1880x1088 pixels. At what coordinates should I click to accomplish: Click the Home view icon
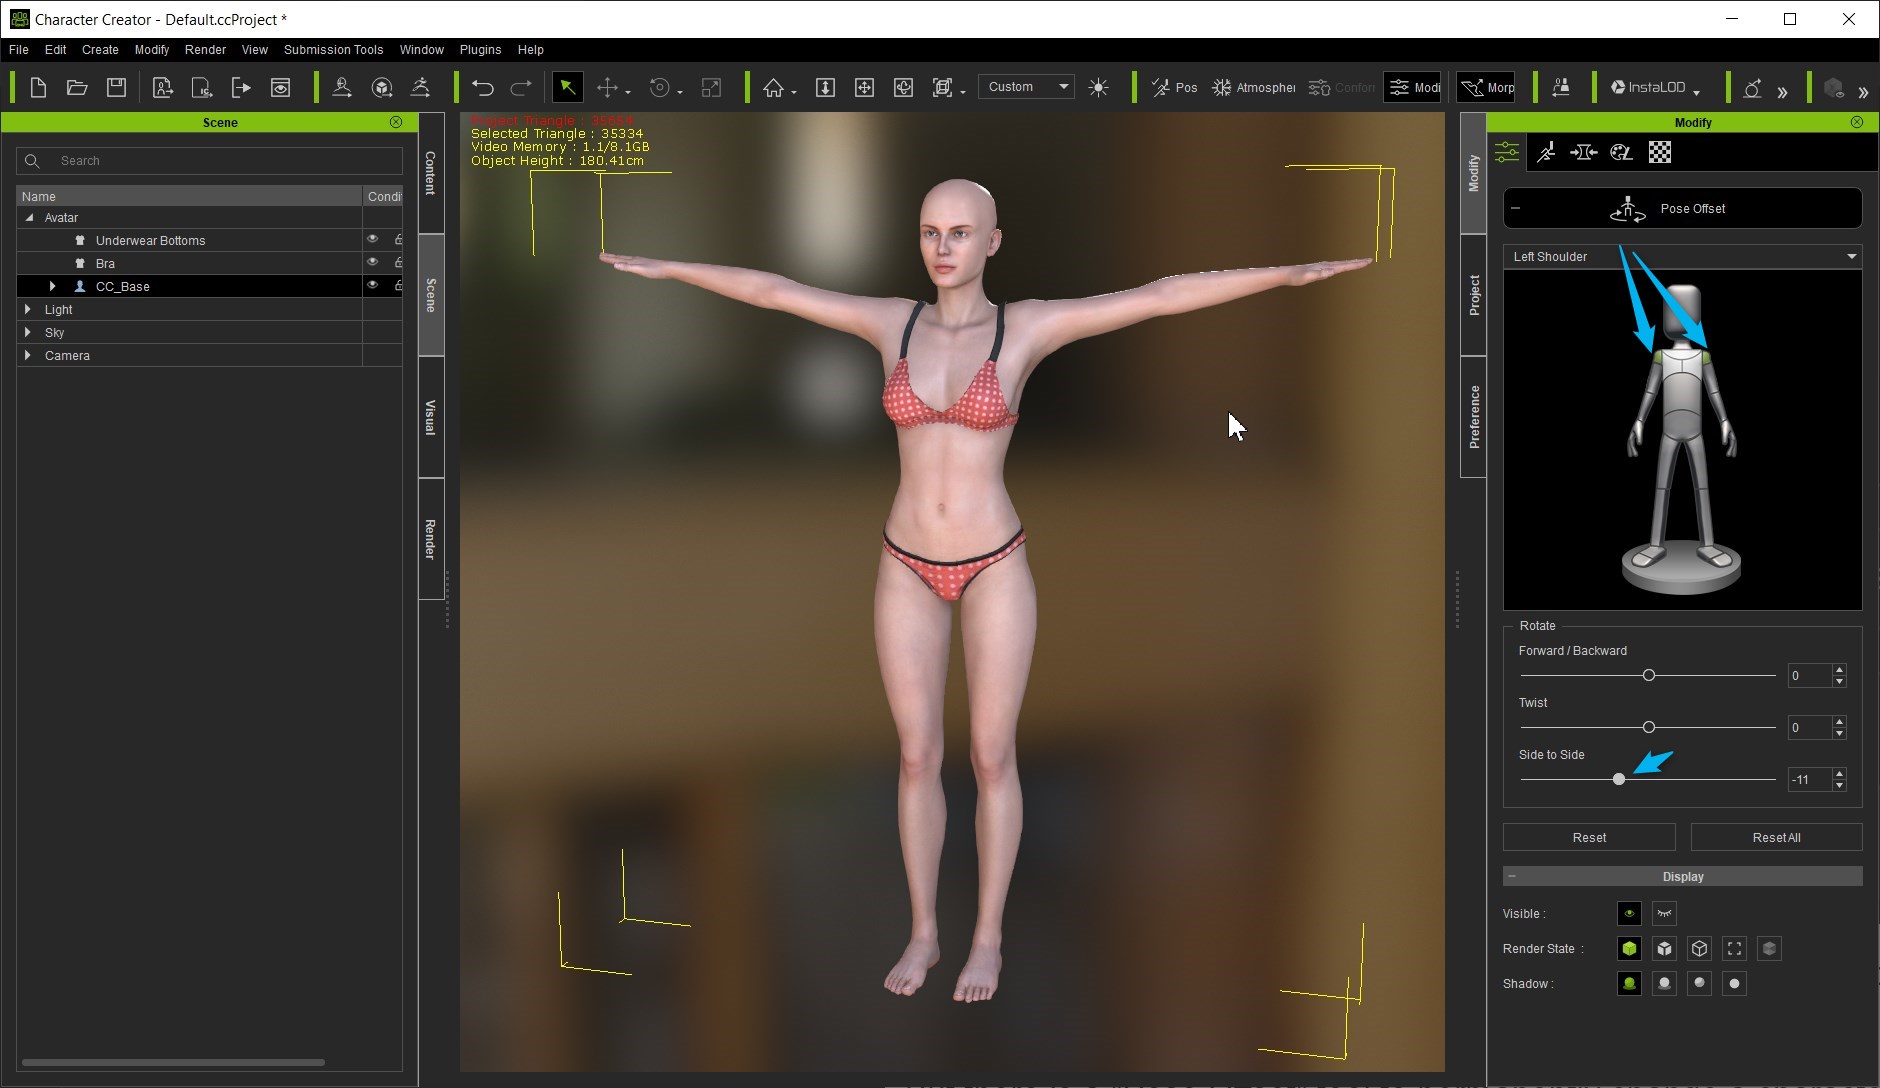pos(773,88)
